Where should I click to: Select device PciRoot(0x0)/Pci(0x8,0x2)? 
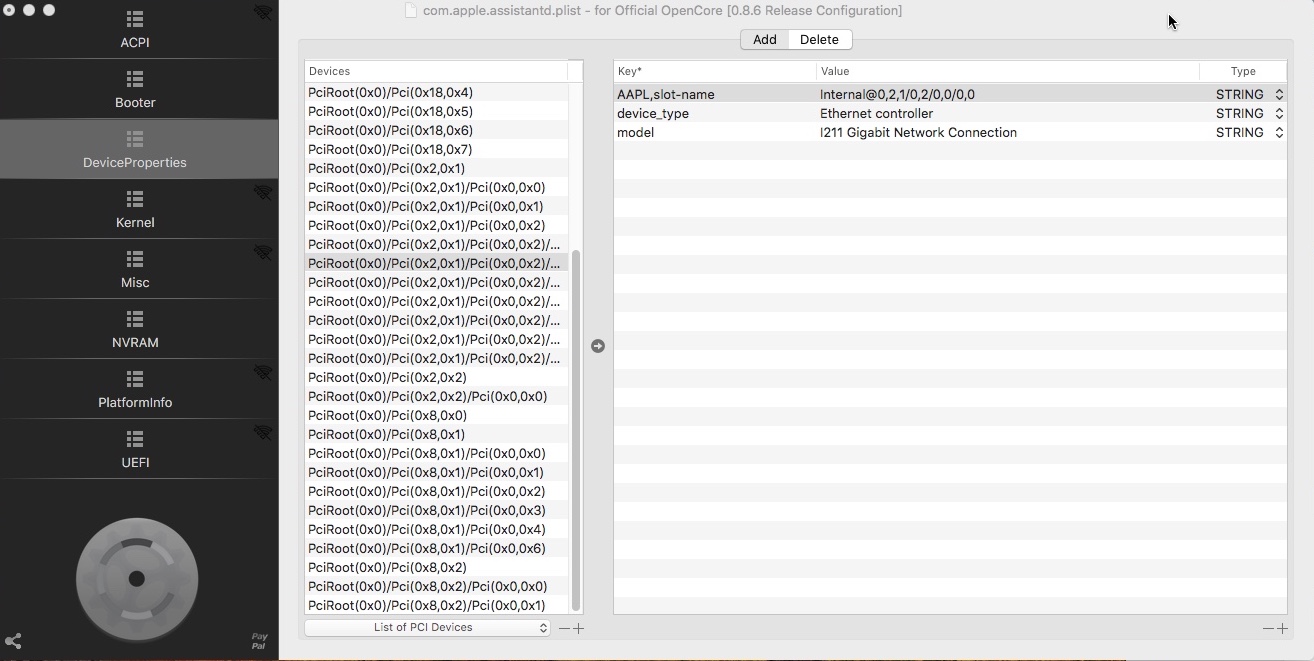coord(436,567)
